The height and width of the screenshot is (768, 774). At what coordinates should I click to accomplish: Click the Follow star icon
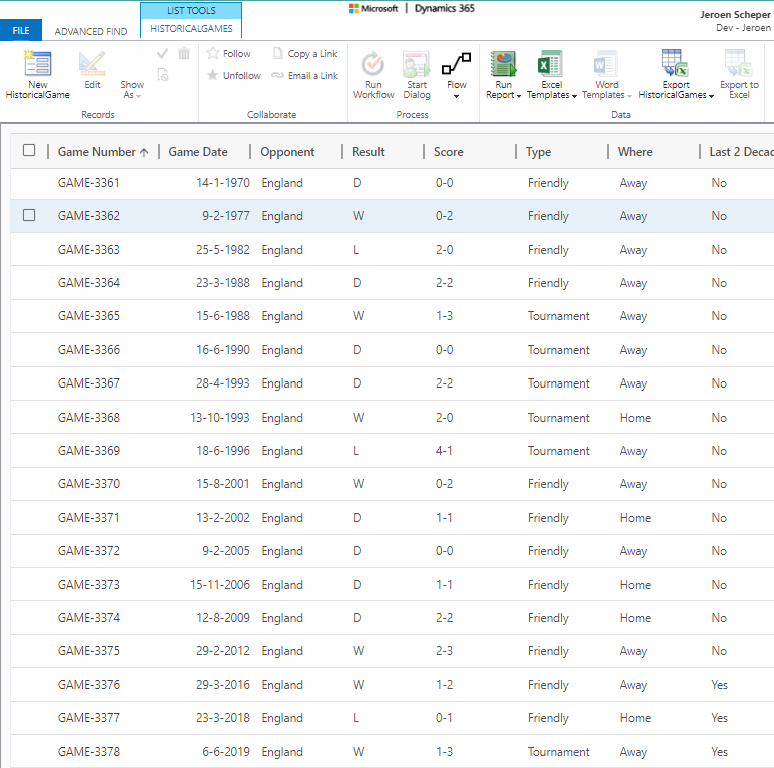(x=213, y=53)
